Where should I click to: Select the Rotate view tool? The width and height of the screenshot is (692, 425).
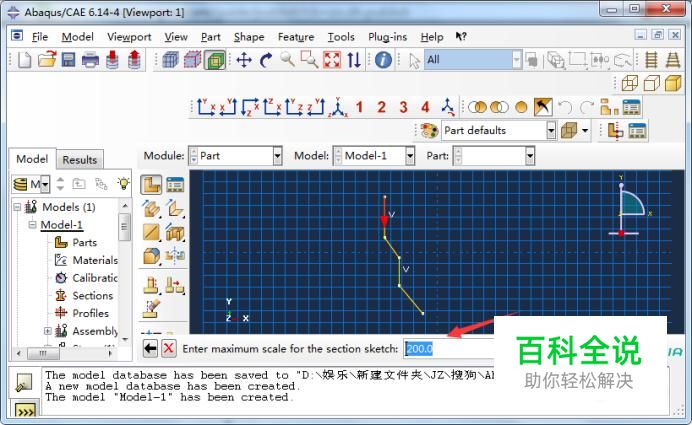[266, 60]
